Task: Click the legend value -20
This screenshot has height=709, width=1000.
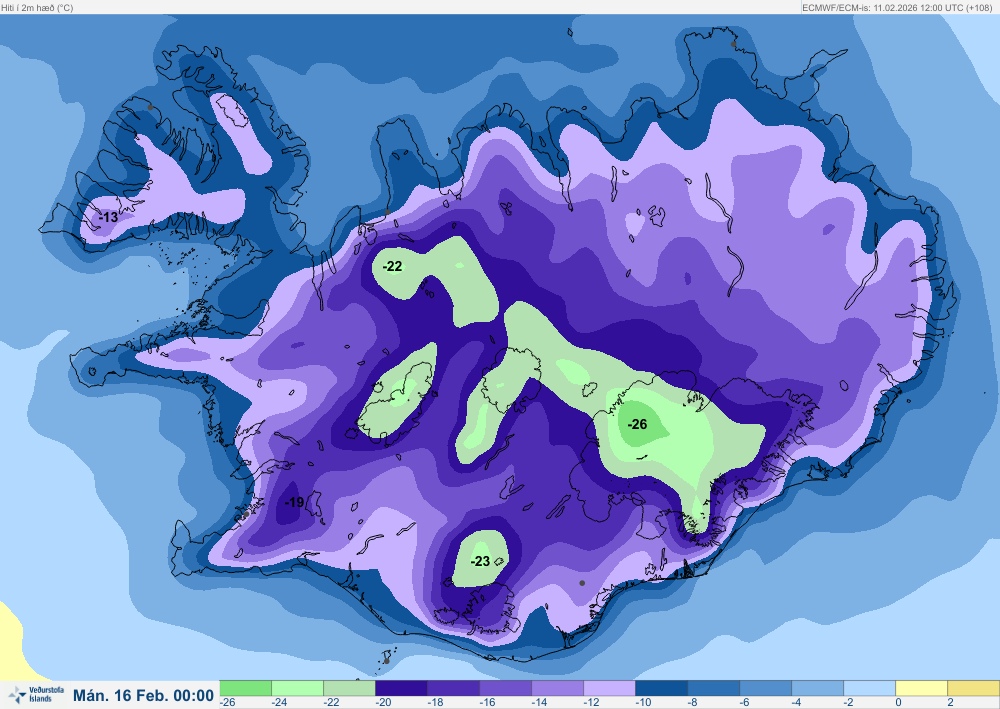Action: 383,703
